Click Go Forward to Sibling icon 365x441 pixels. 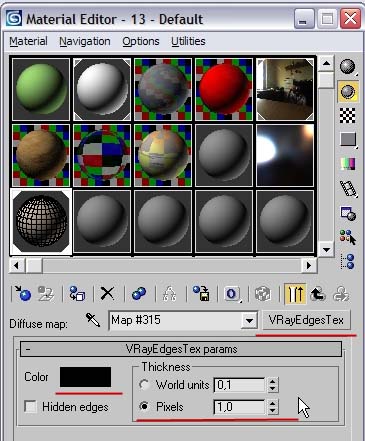pyautogui.click(x=341, y=294)
